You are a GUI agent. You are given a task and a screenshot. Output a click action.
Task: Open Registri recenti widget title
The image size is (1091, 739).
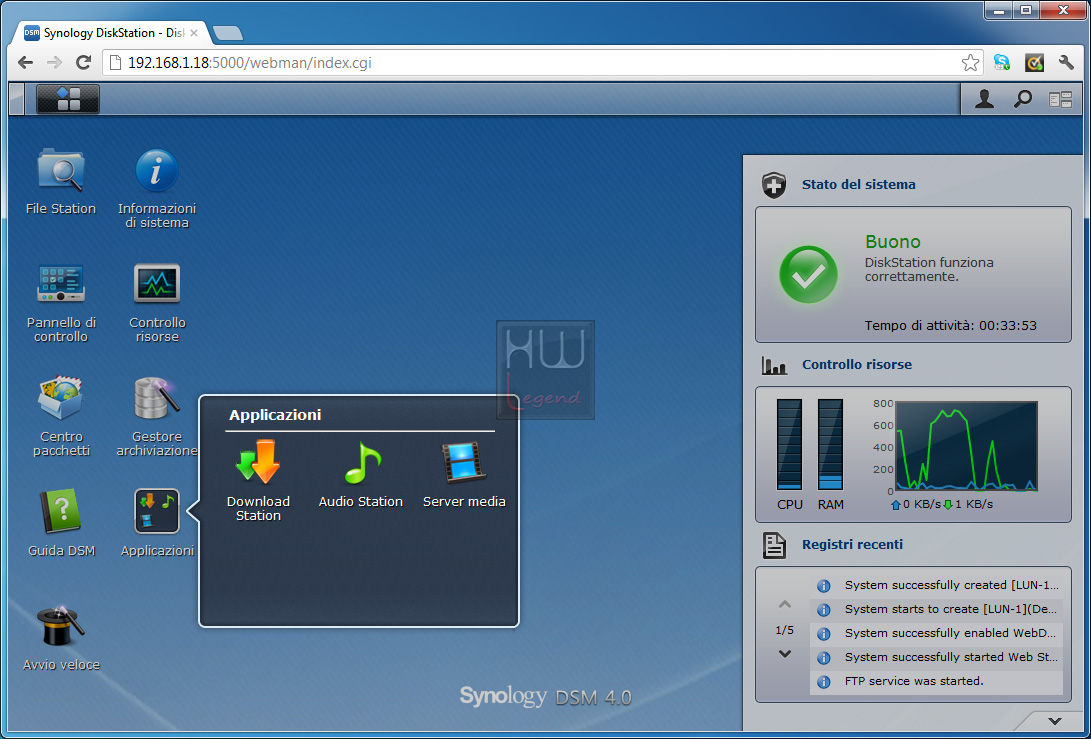[x=852, y=545]
